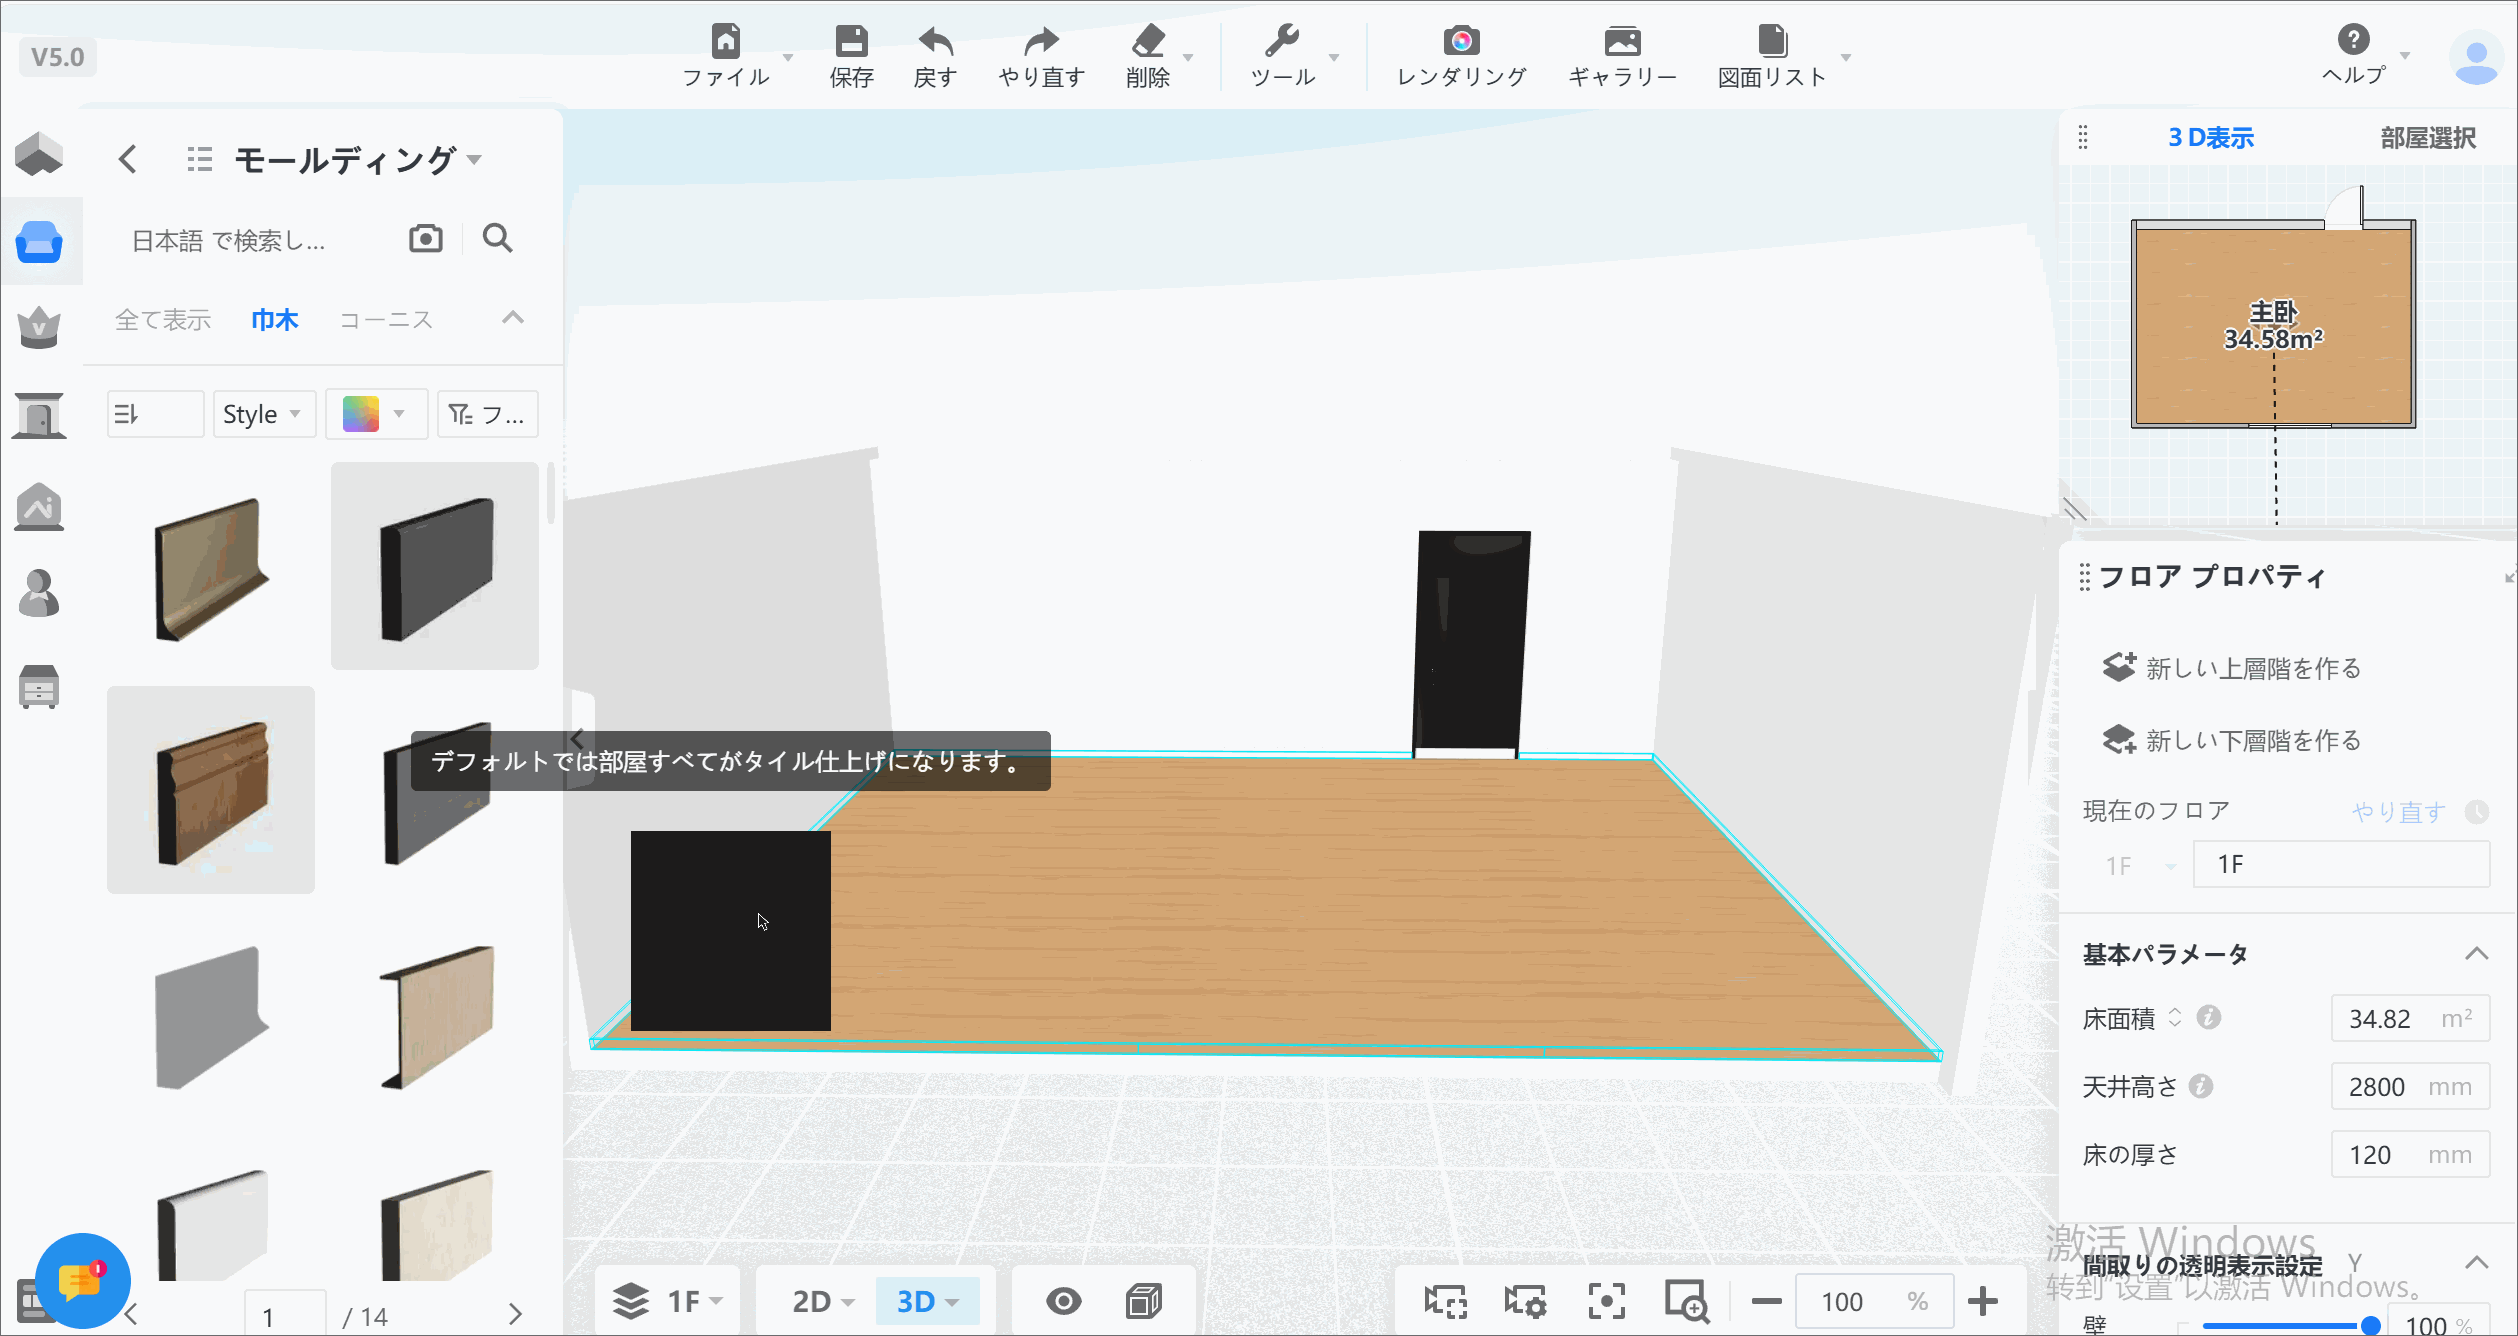2518x1336 pixels.
Task: Open the 現在のフロア 1F dropdown
Action: coord(2140,865)
